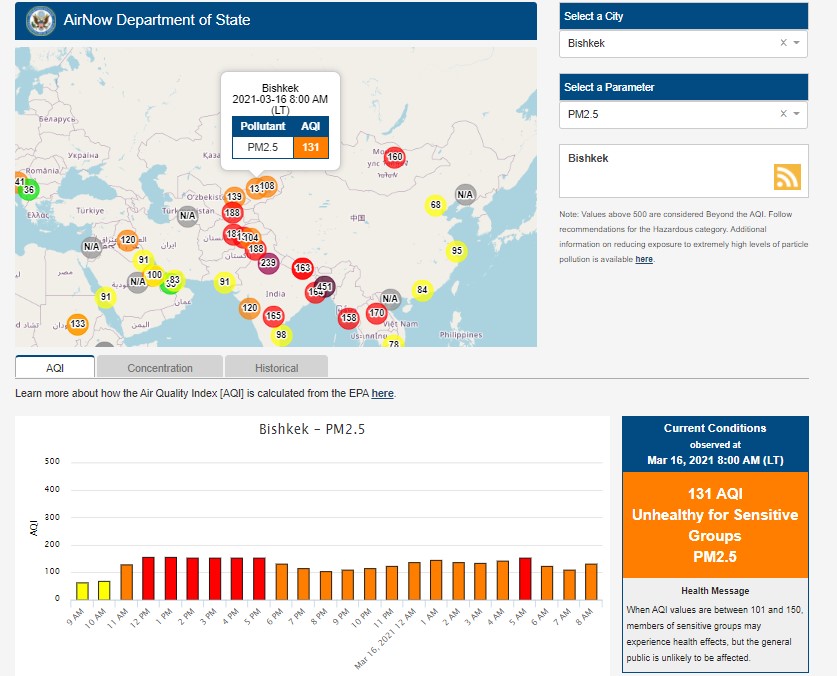Remove the PM2.5 parameter selection
Screen dimensions: 837x676
pyautogui.click(x=783, y=114)
